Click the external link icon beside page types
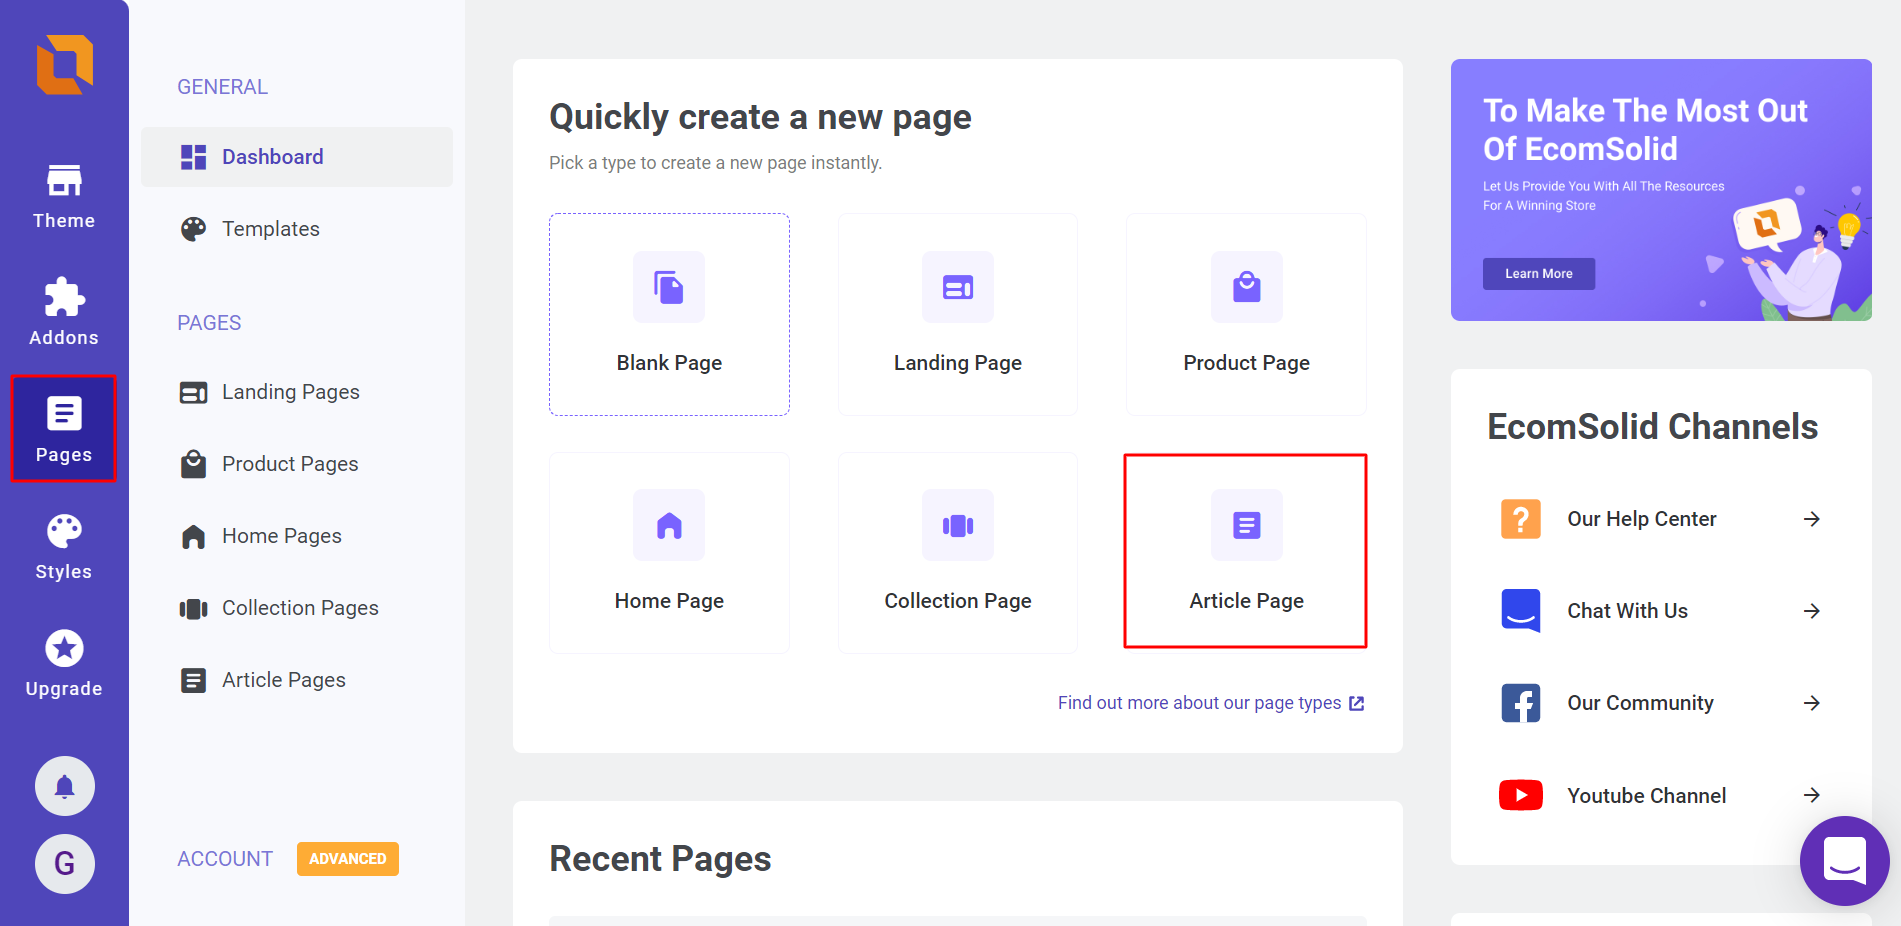This screenshot has width=1901, height=926. pos(1357,703)
